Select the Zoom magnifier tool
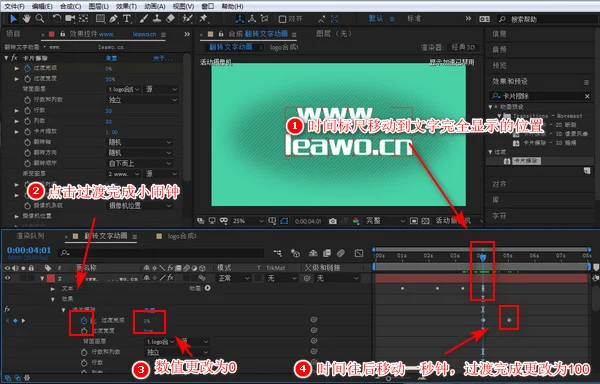The height and width of the screenshot is (384, 600). point(39,18)
